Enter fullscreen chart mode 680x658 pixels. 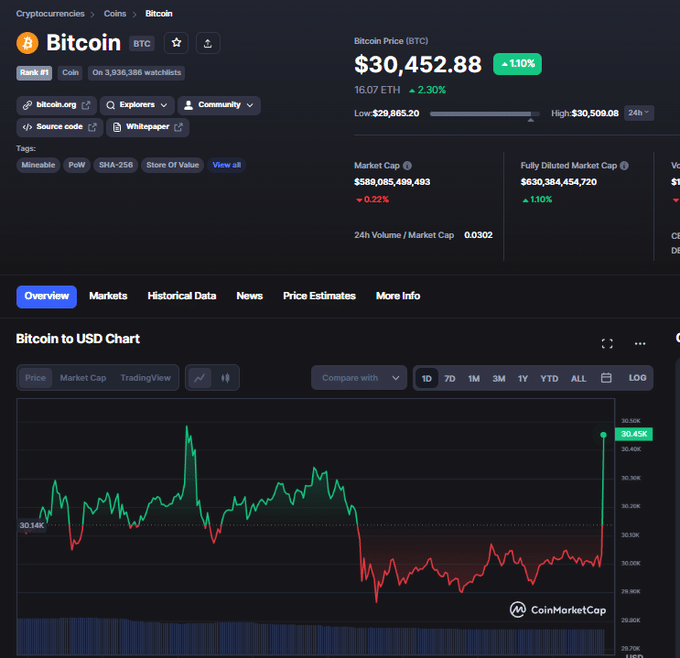pos(607,343)
